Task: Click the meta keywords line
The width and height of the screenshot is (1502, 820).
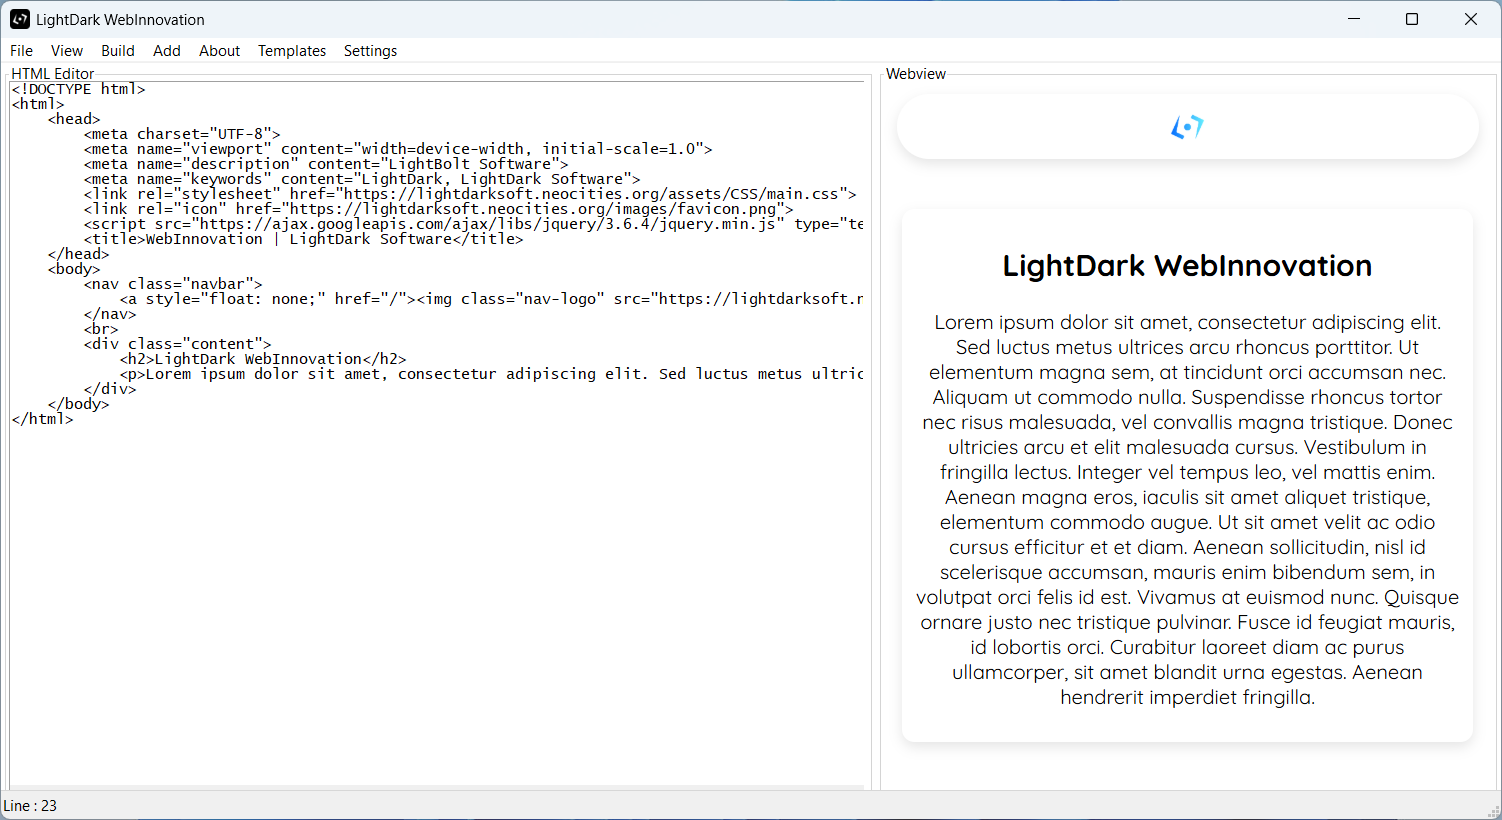Action: (362, 179)
